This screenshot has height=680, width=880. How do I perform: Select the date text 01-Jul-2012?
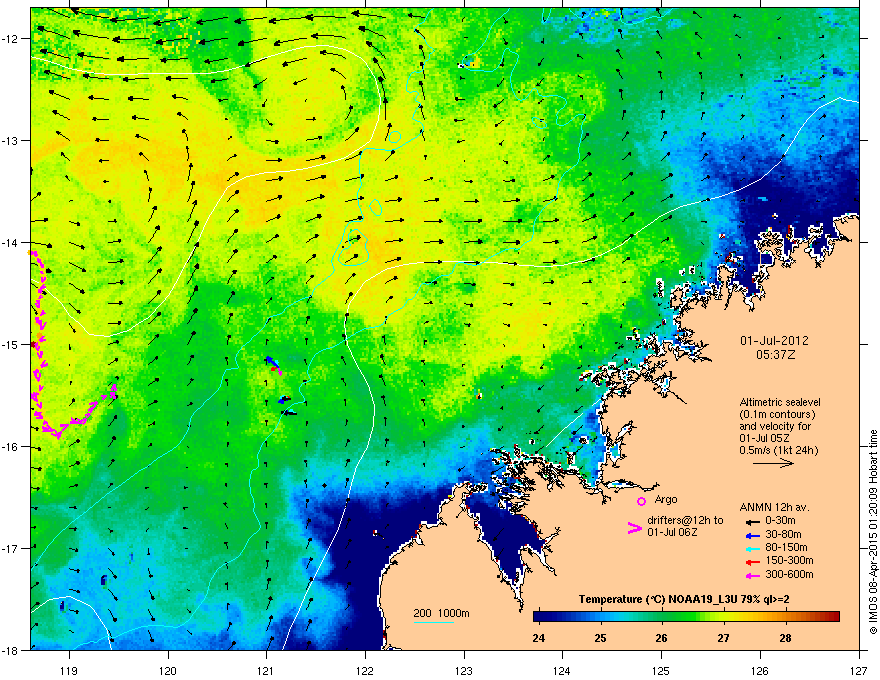(x=774, y=341)
